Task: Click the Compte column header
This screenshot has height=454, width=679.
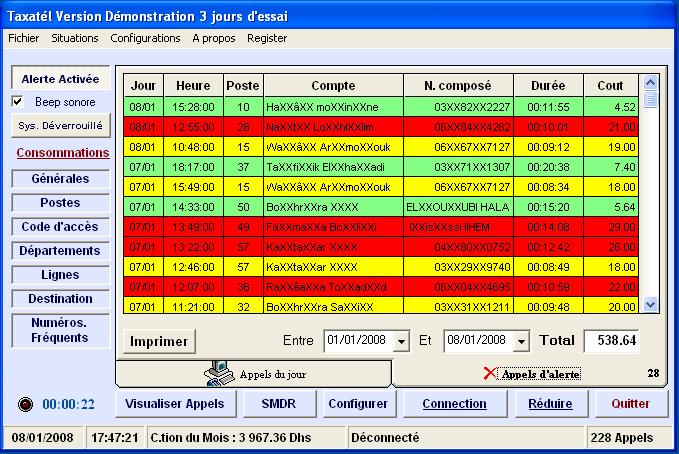Action: coord(333,86)
